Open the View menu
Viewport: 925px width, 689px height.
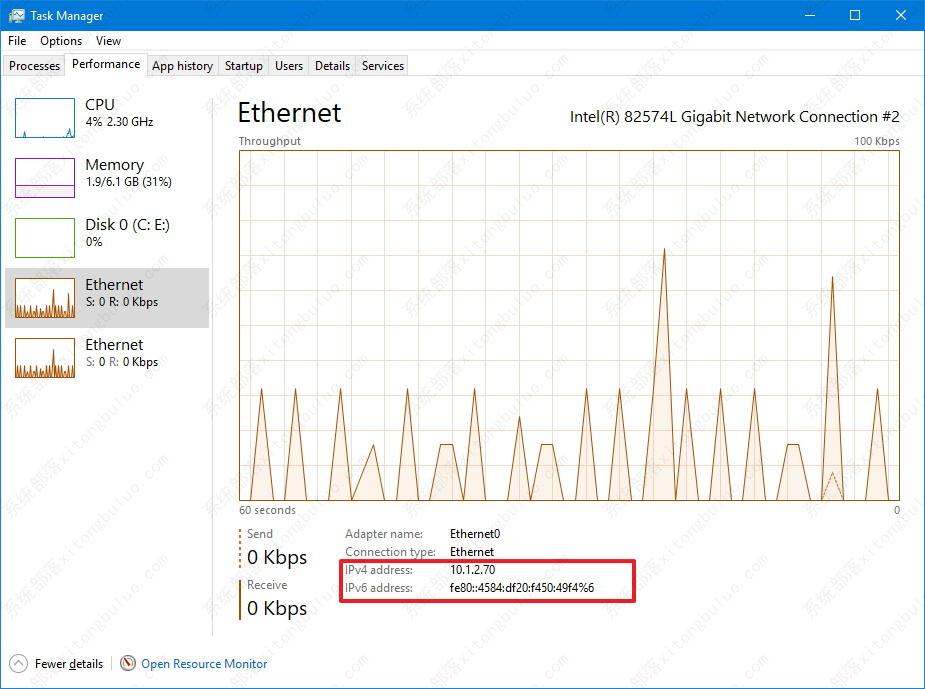[108, 41]
